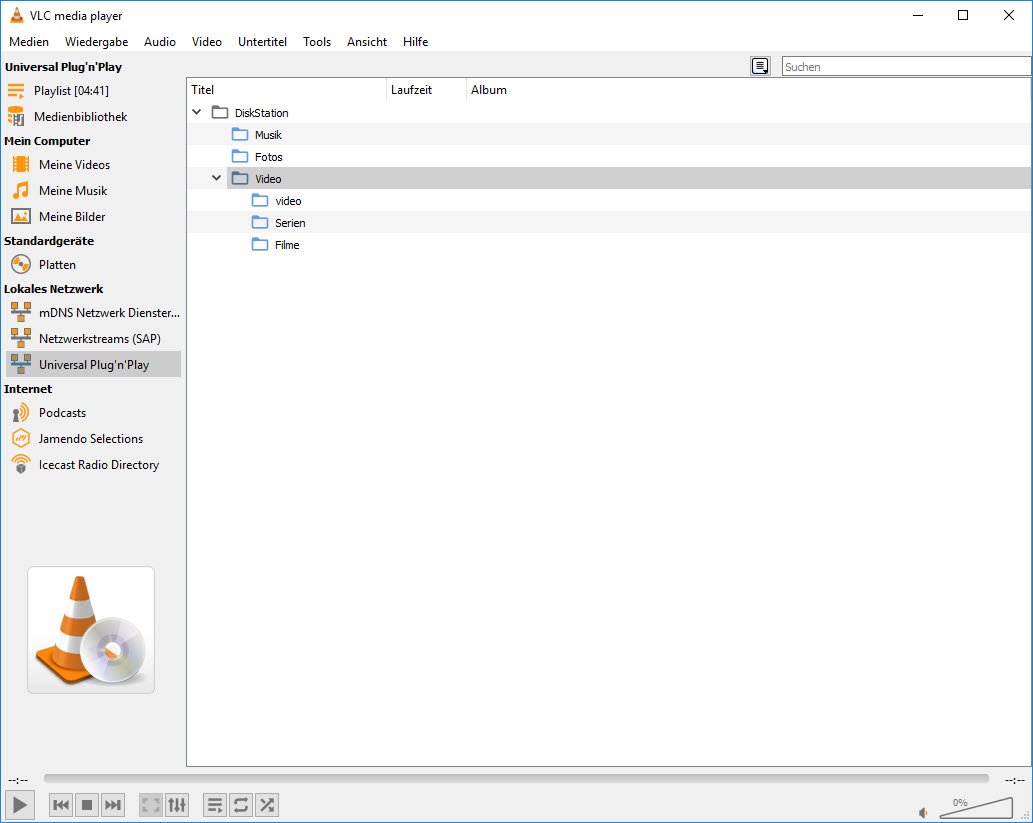The image size is (1033, 823).
Task: Sort by Titel column header
Action: coord(287,90)
